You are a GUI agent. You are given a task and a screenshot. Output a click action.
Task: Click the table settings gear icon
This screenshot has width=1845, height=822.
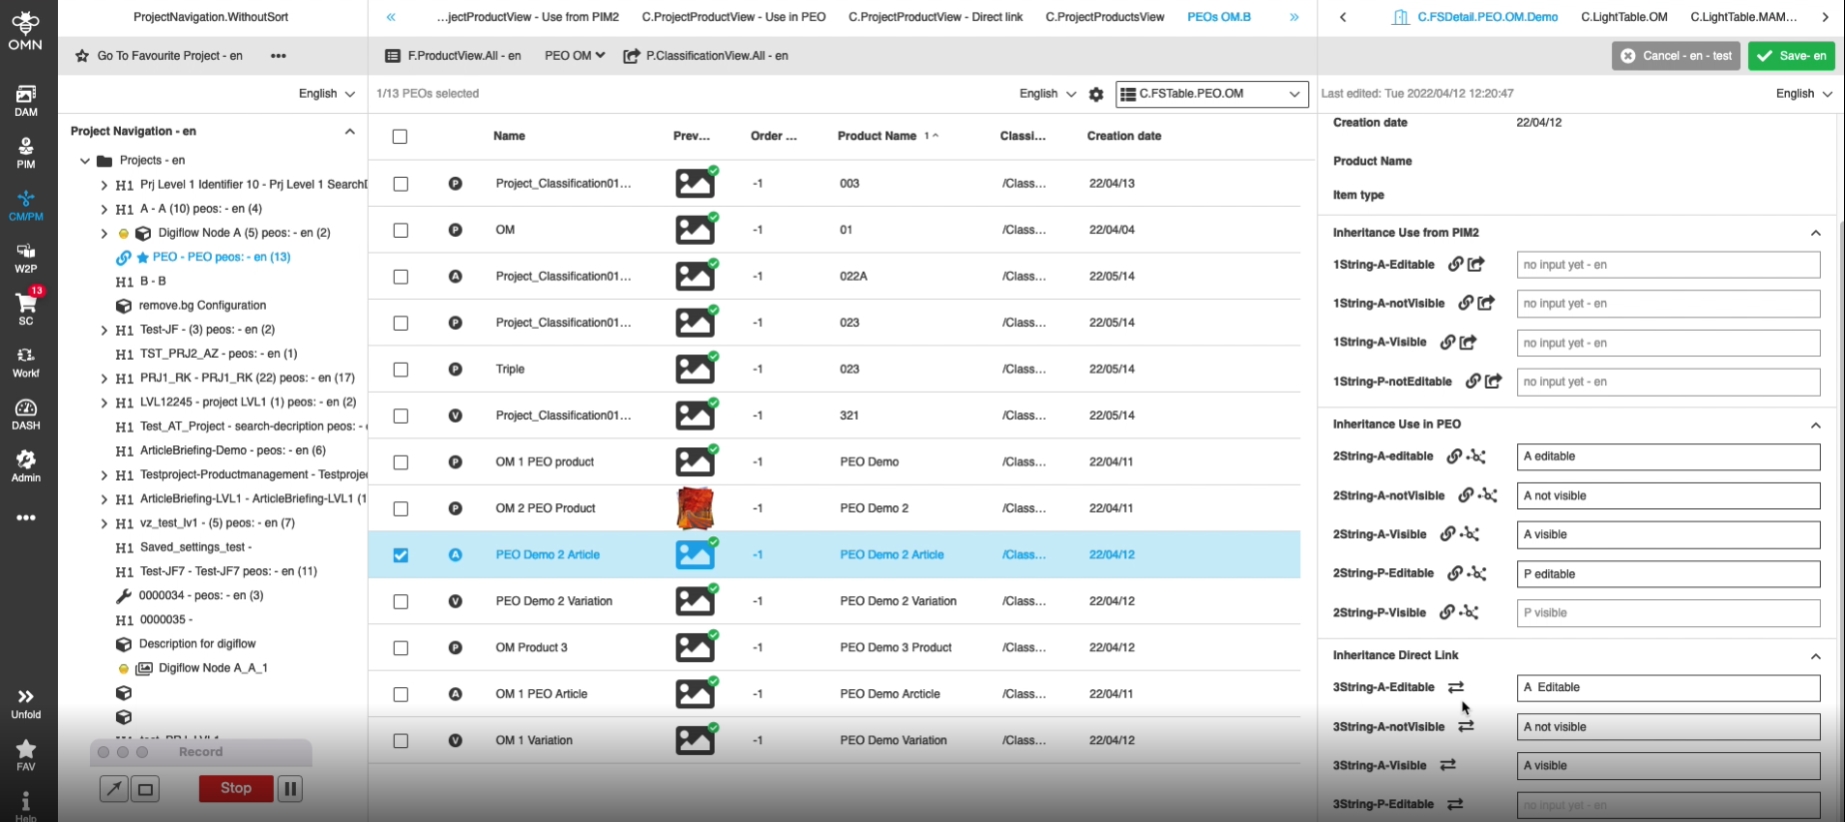[1096, 94]
